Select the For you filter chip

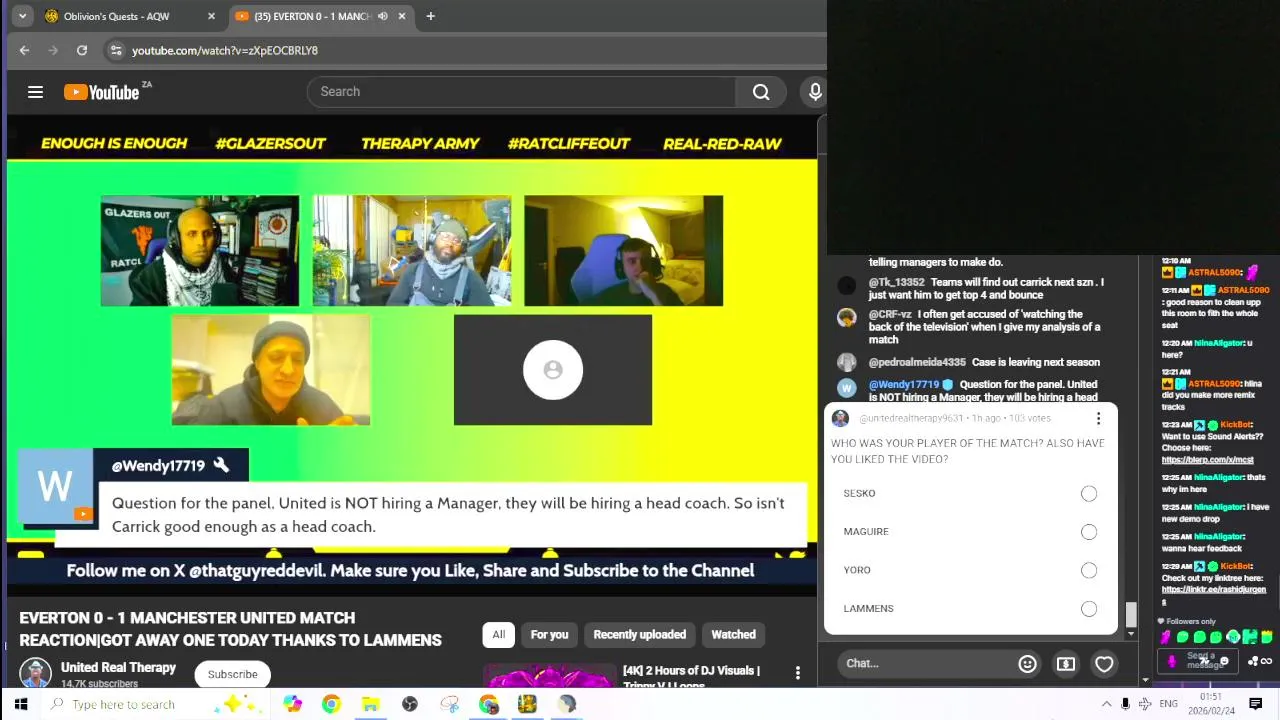549,634
